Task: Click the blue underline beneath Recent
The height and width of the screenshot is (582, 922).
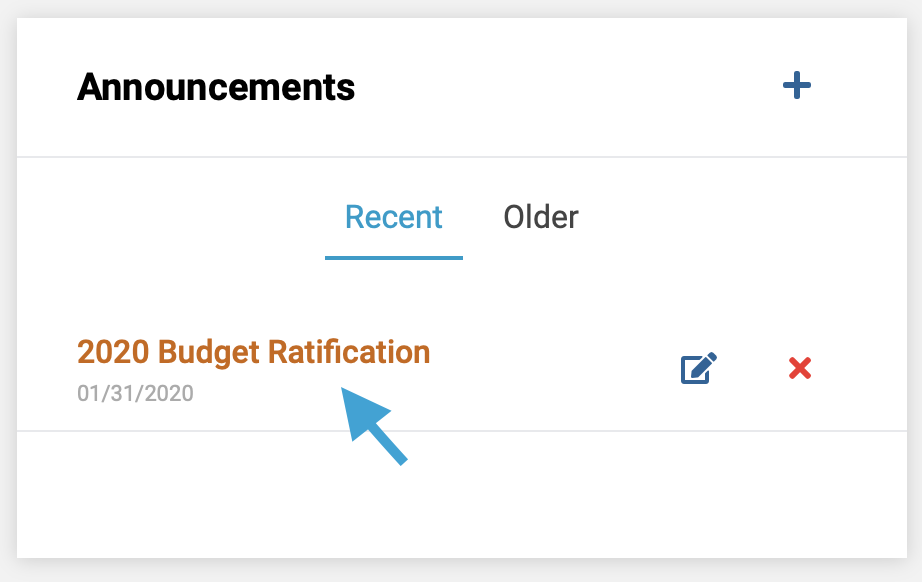Action: [x=393, y=257]
